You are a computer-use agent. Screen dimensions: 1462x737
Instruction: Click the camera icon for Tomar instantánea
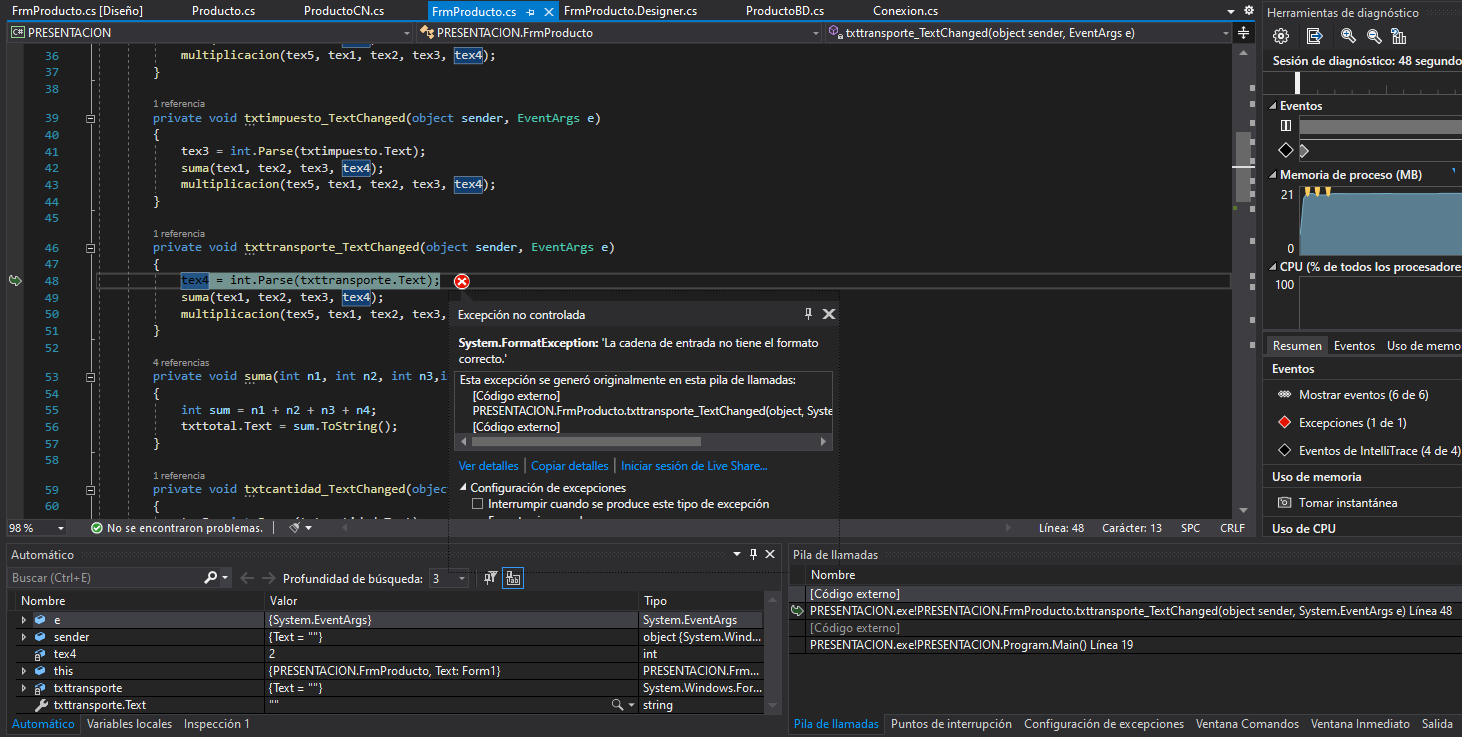pyautogui.click(x=1284, y=503)
